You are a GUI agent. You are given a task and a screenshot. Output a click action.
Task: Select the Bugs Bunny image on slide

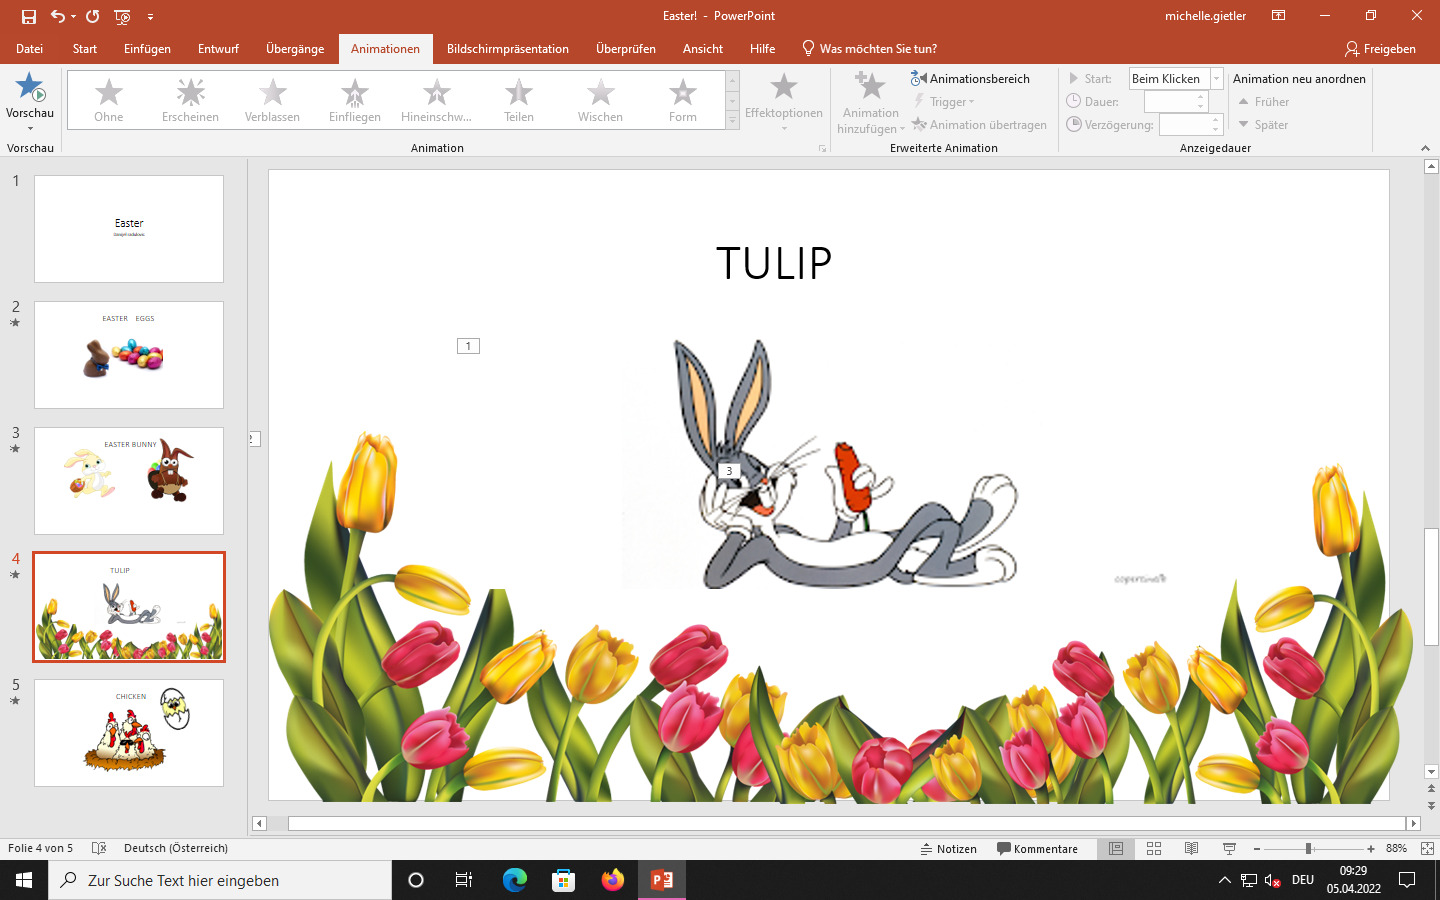845,465
